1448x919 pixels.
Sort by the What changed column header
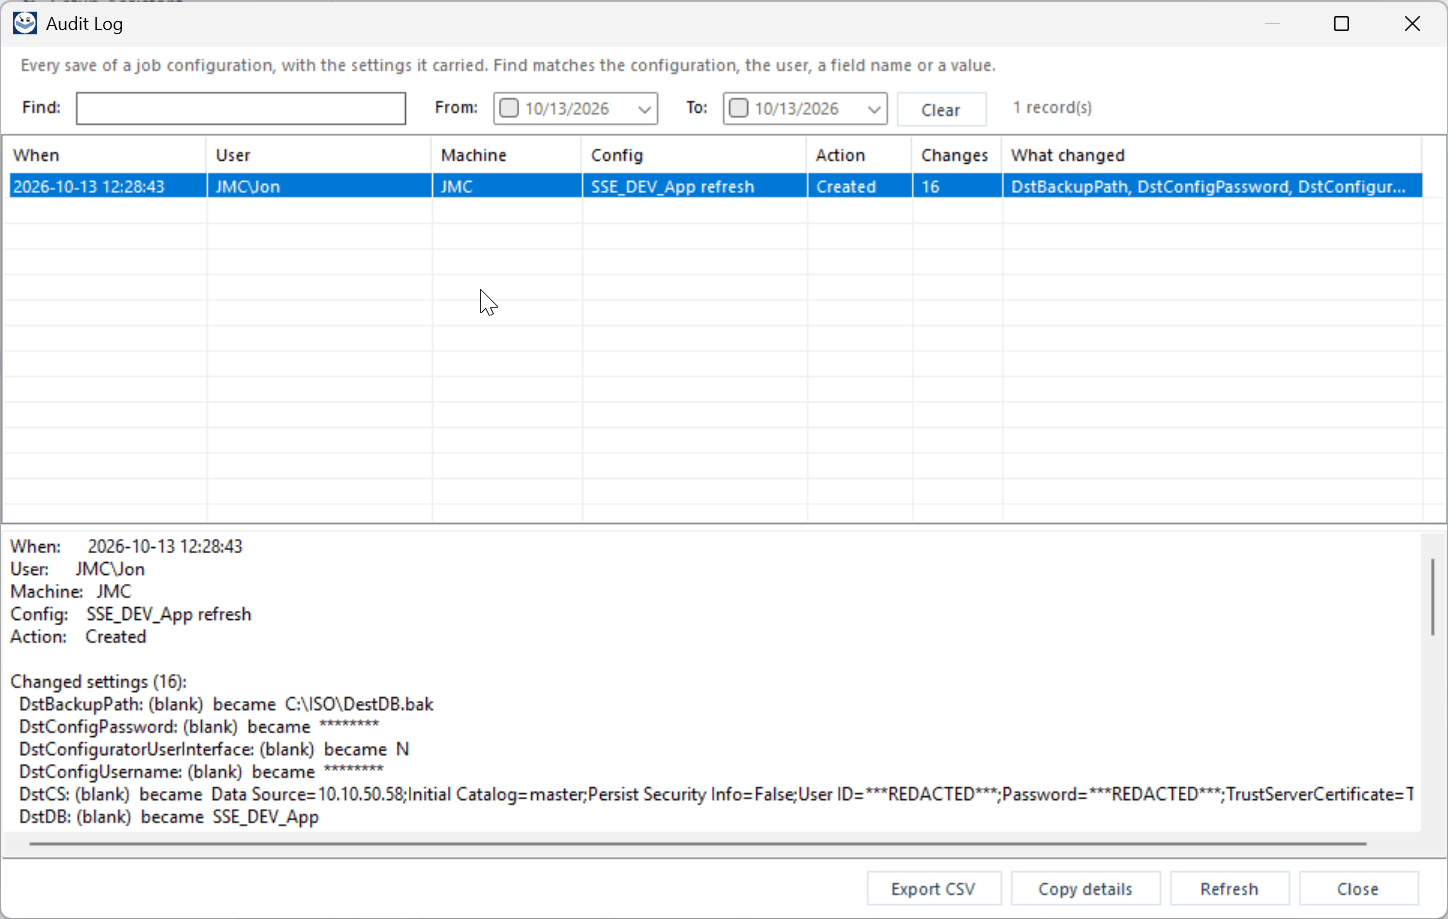coord(1211,155)
